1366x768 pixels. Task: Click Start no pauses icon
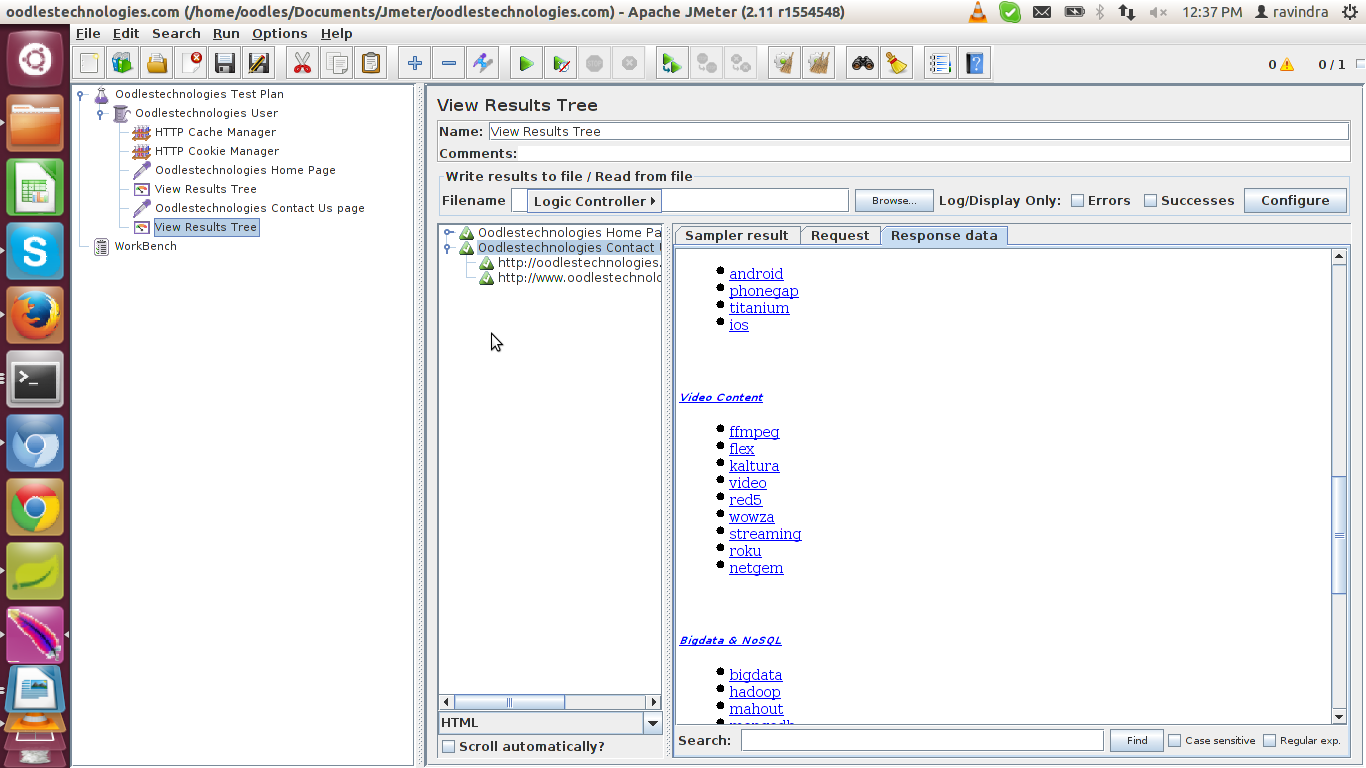pos(561,64)
